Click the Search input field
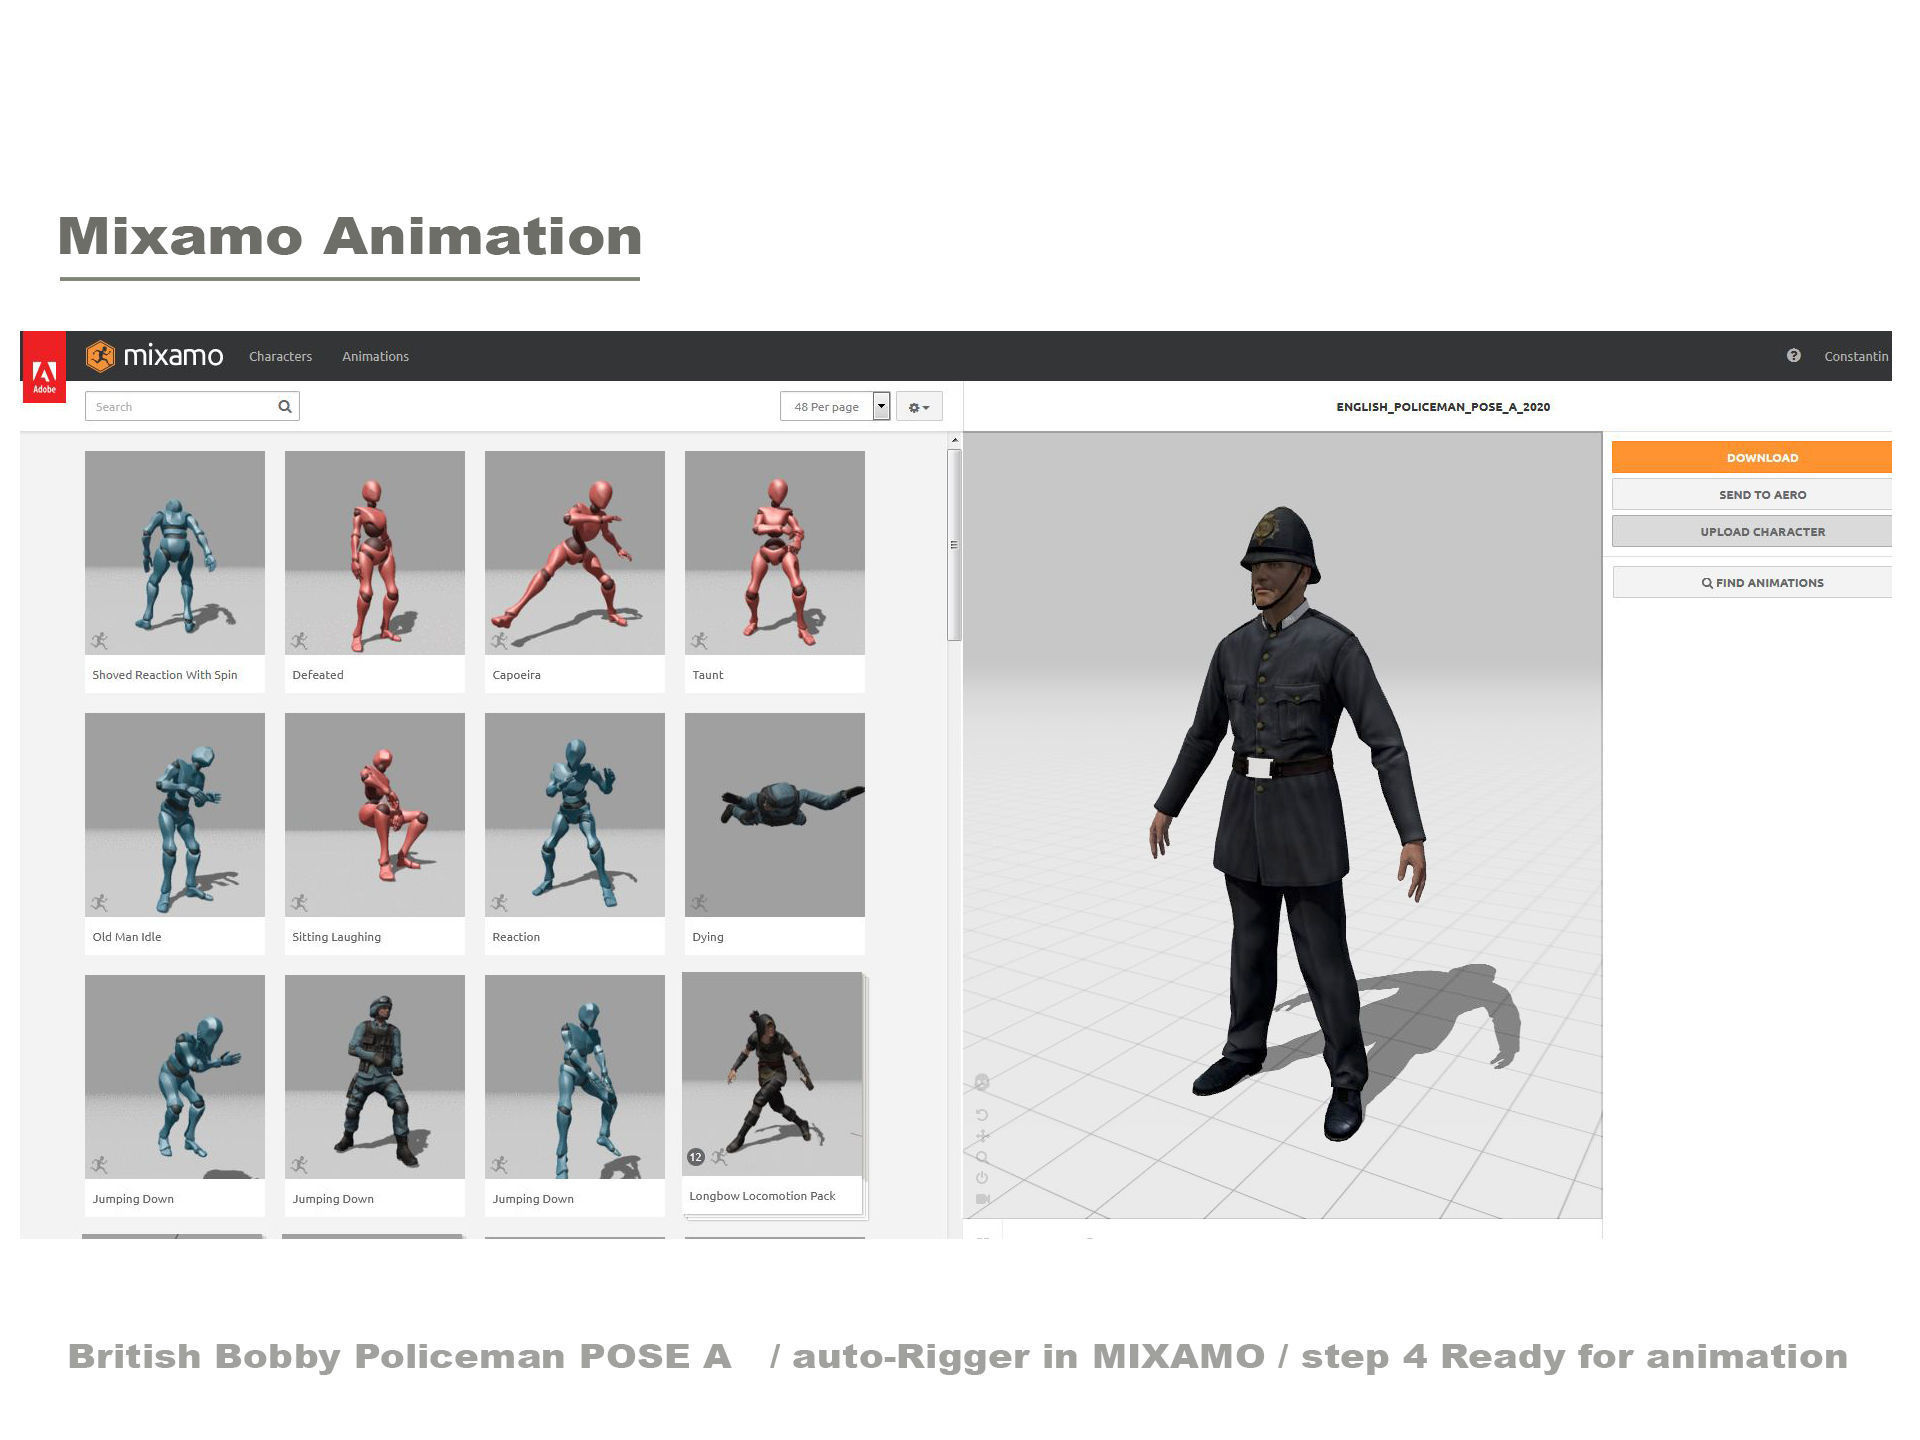 coord(192,406)
